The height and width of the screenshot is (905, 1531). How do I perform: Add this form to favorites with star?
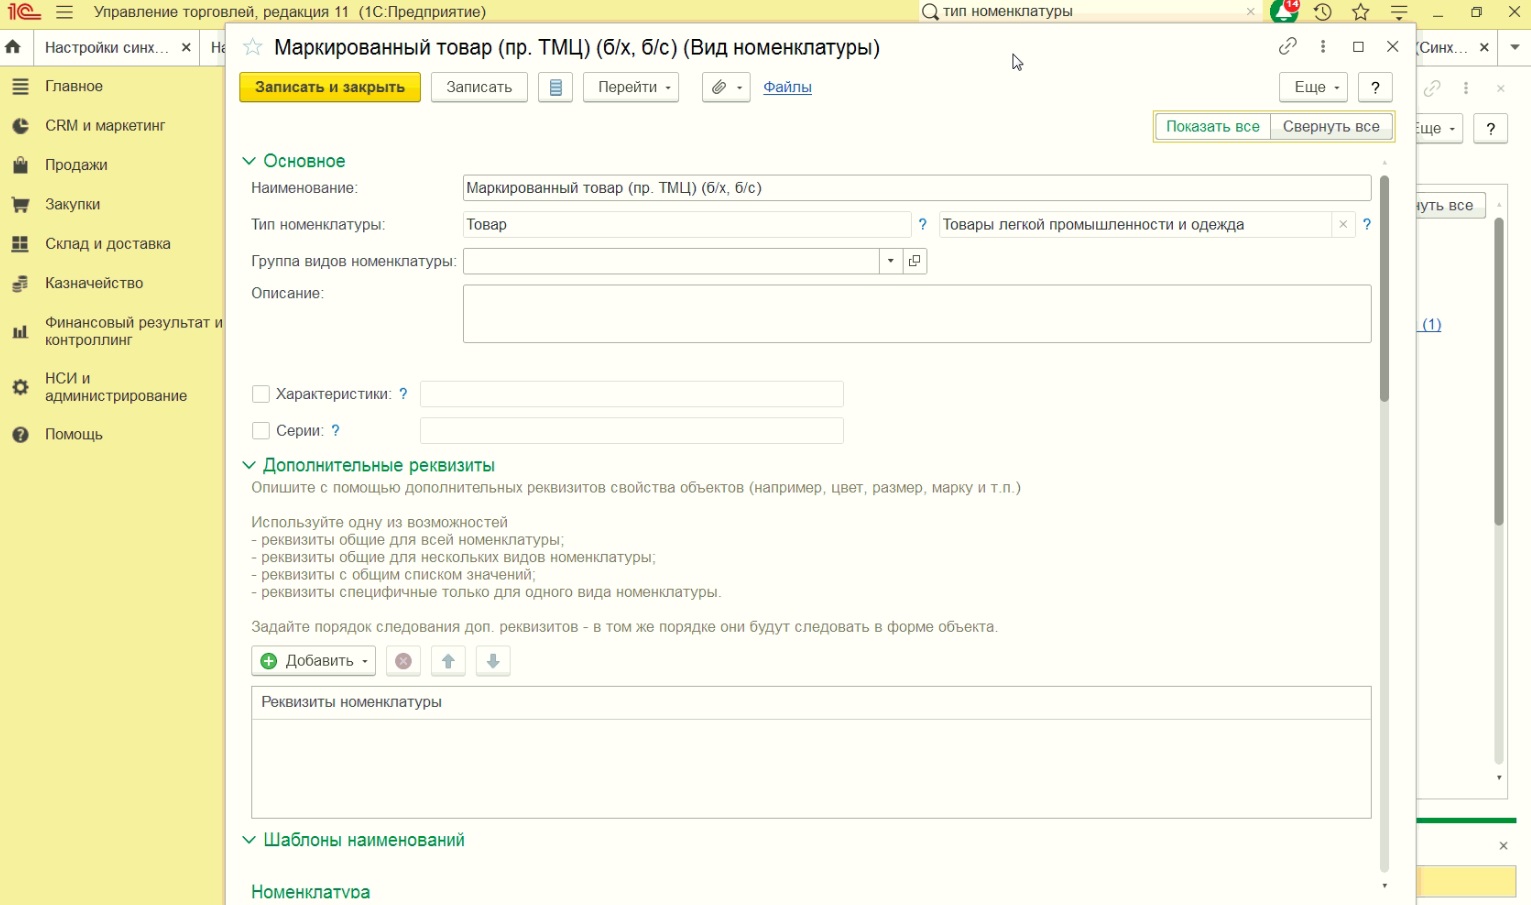click(253, 47)
